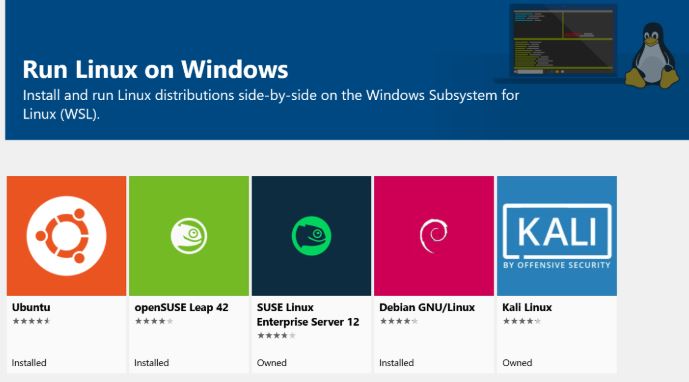
Task: Select the Kali Linux title
Action: (527, 307)
